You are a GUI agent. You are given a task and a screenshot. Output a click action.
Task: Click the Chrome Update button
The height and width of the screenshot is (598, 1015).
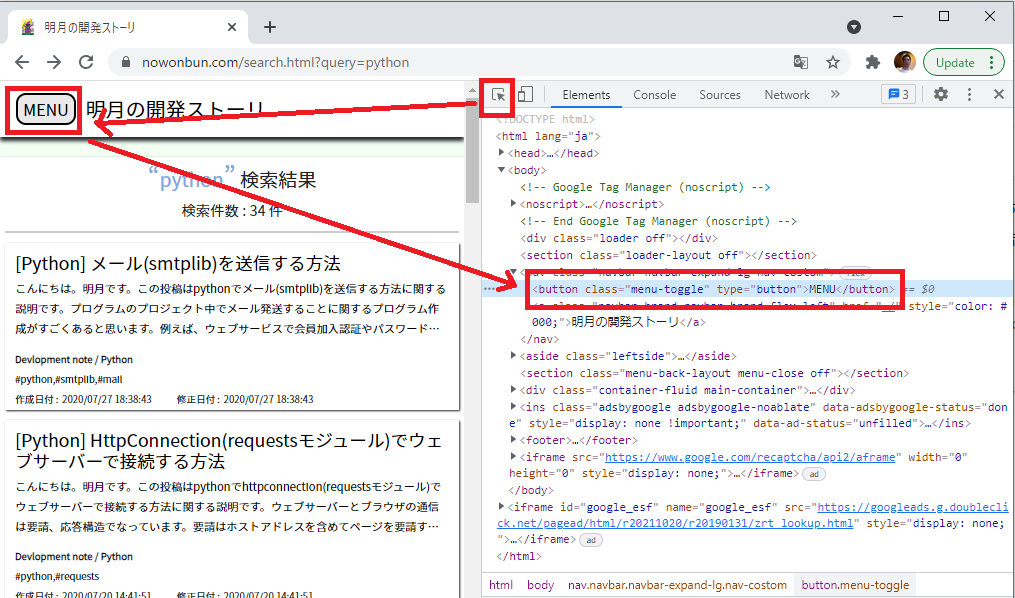coord(955,63)
